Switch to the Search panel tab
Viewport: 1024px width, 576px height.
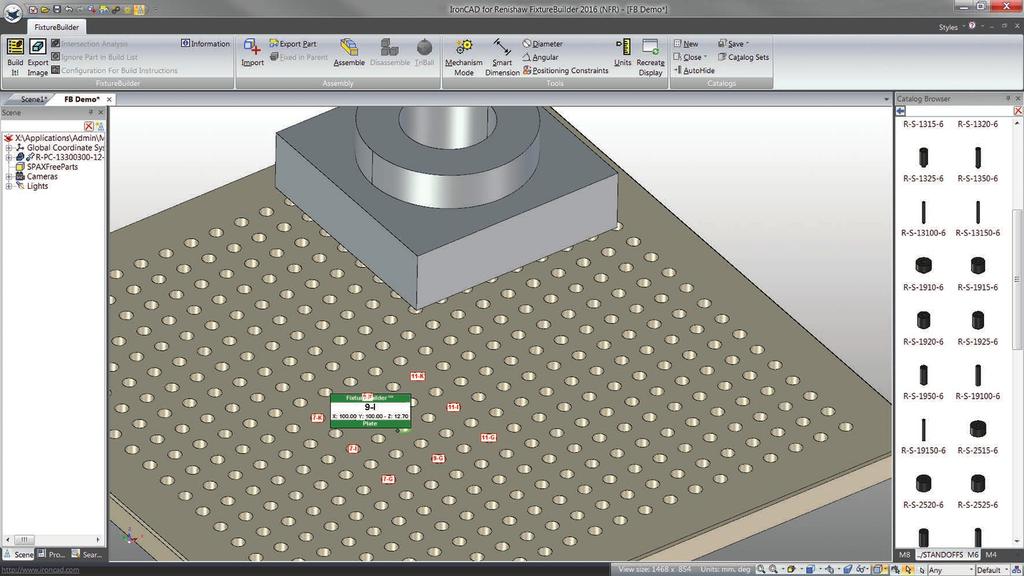pyautogui.click(x=87, y=554)
